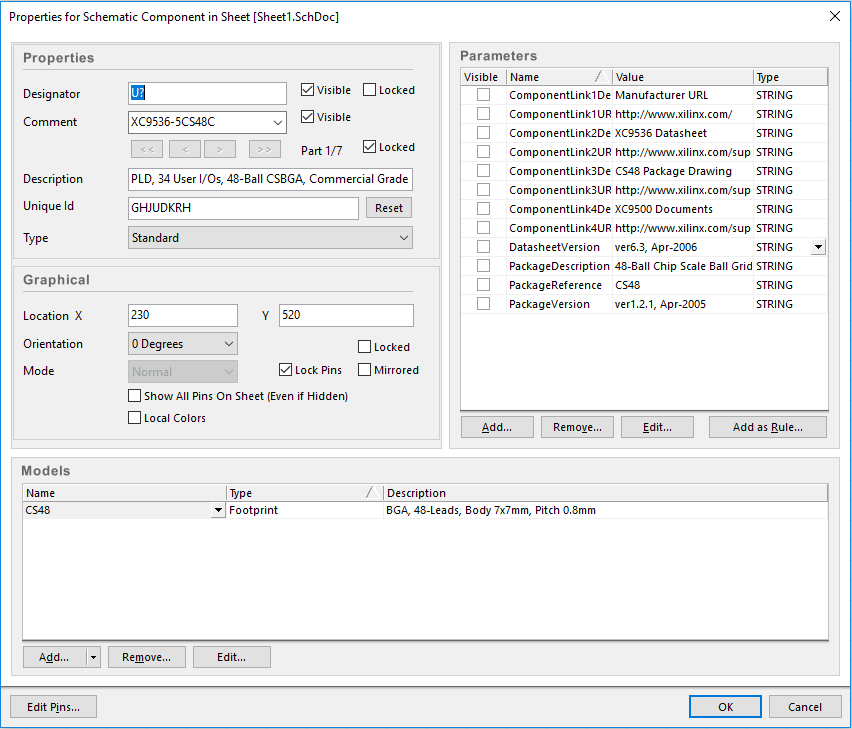
Task: Go to the first part using << button
Action: tap(145, 149)
